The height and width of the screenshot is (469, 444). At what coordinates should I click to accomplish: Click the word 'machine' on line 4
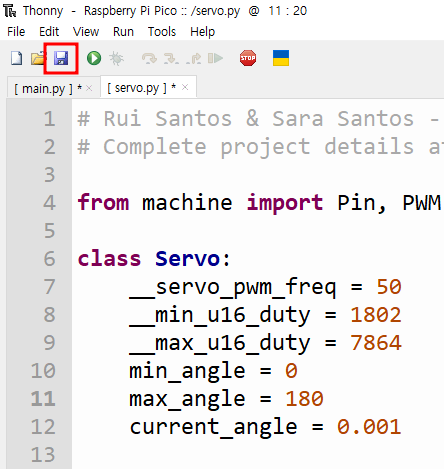(187, 202)
